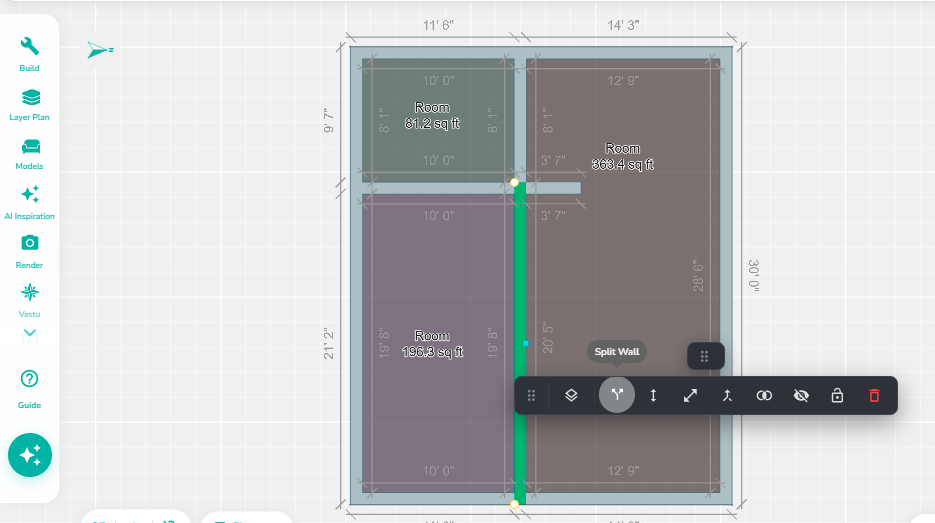The image size is (935, 523).
Task: Click the Split Wall tool
Action: pos(617,395)
